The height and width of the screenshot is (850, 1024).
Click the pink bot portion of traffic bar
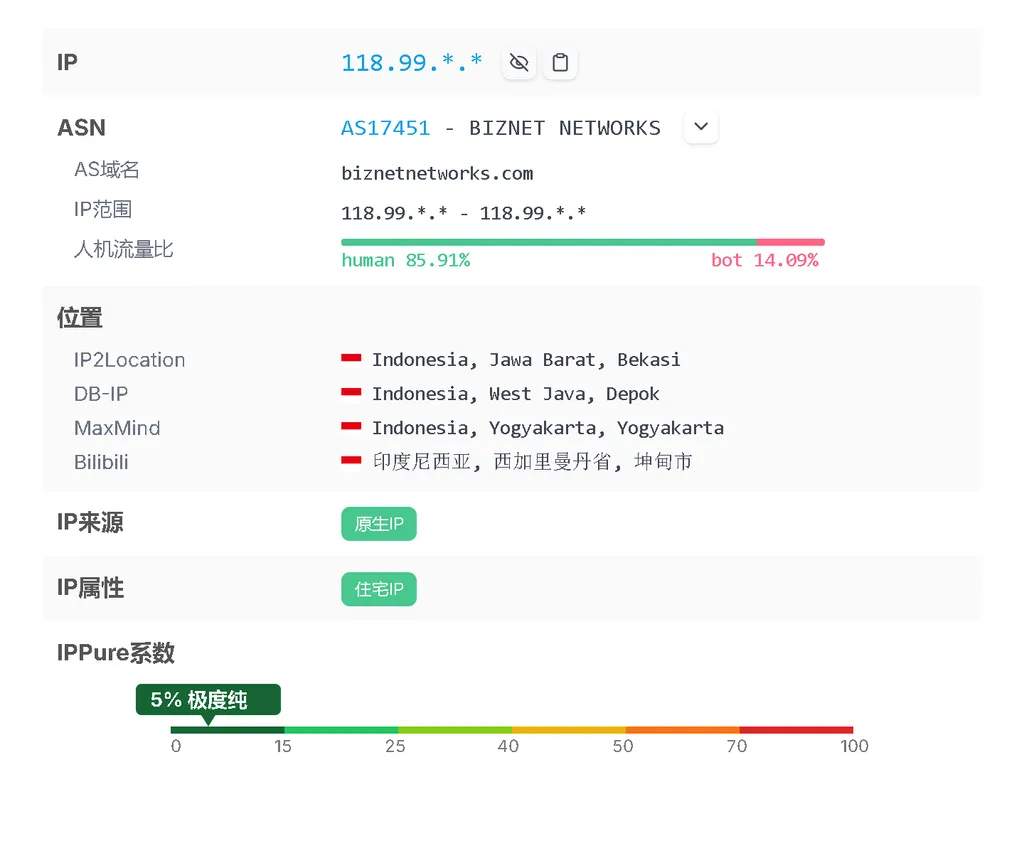click(790, 242)
